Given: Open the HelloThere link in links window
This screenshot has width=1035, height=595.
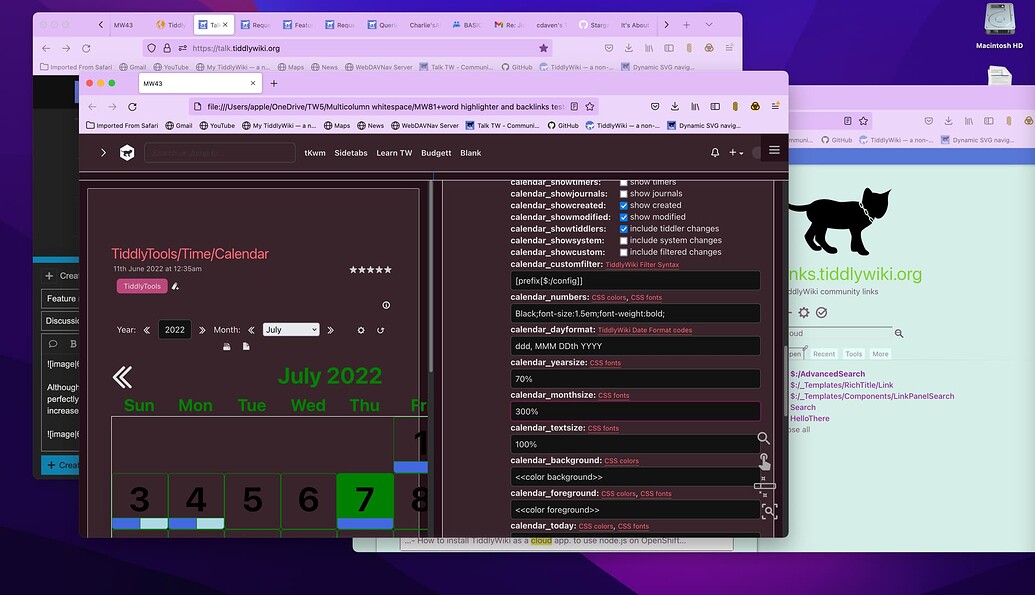Looking at the screenshot, I should (810, 419).
